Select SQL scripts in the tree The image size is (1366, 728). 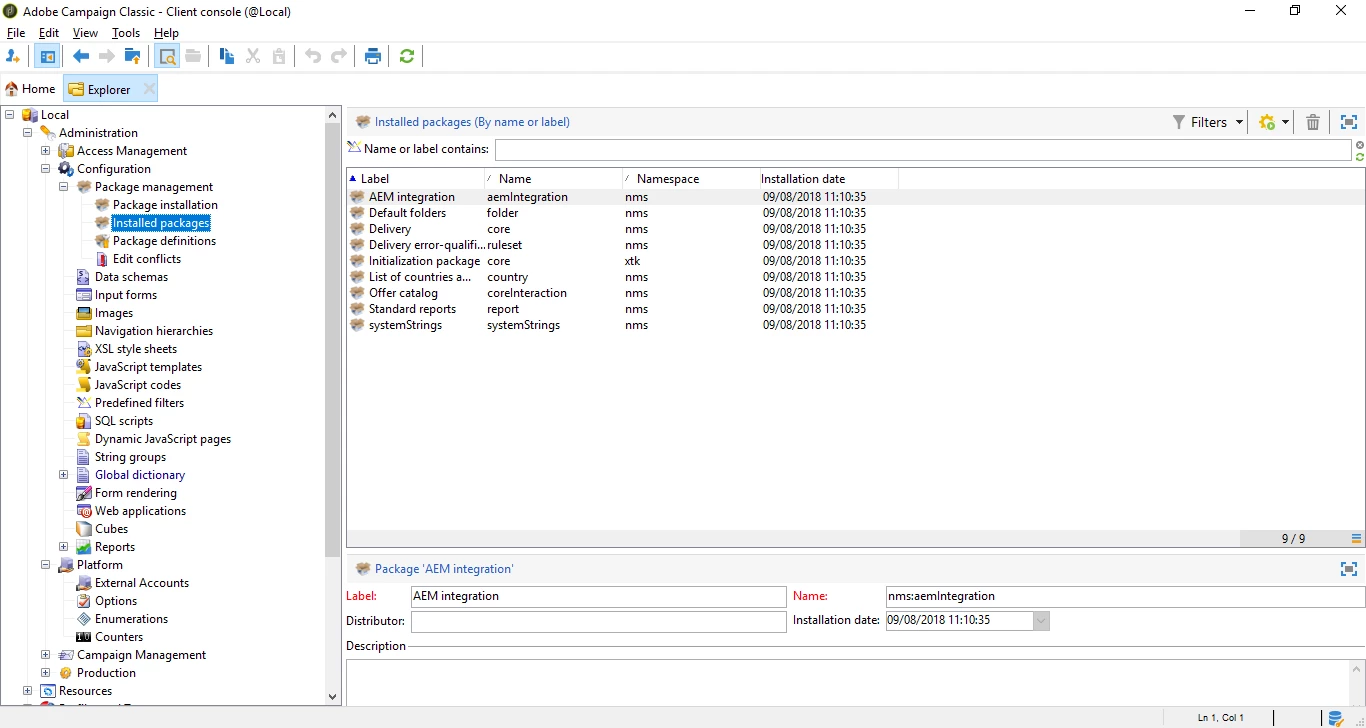[124, 421]
